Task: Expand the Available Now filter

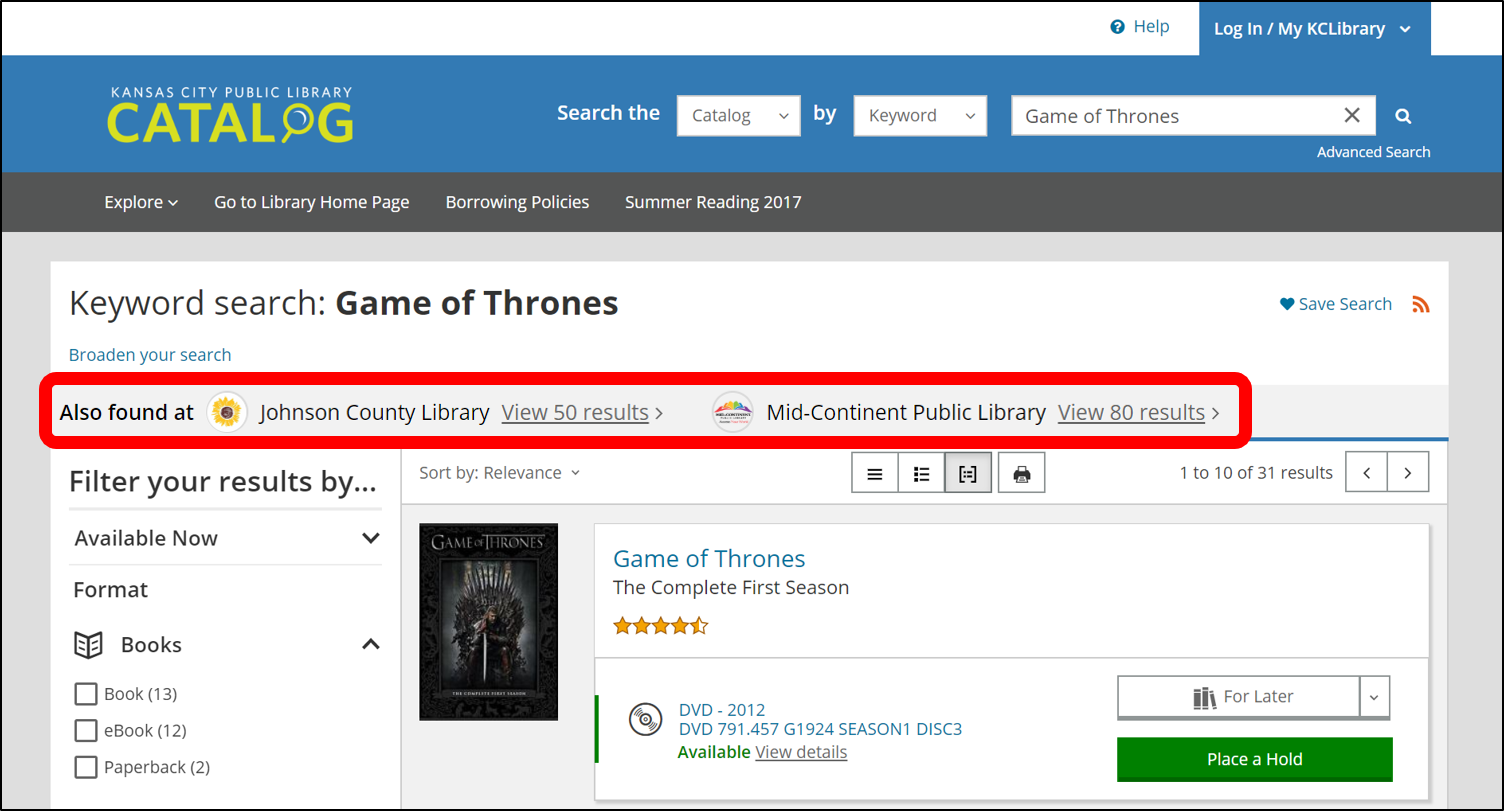Action: (226, 538)
